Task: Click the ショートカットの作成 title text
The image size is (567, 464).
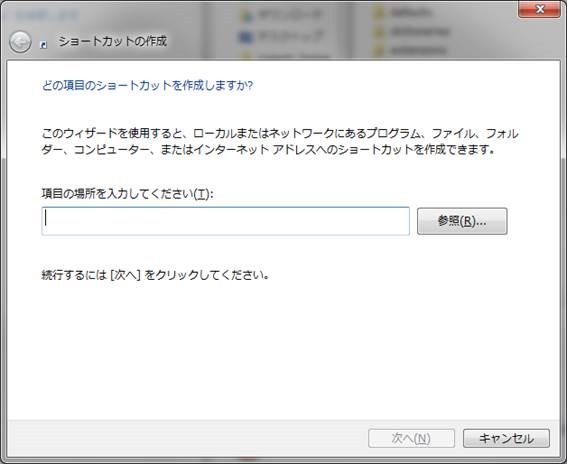Action: click(x=112, y=41)
